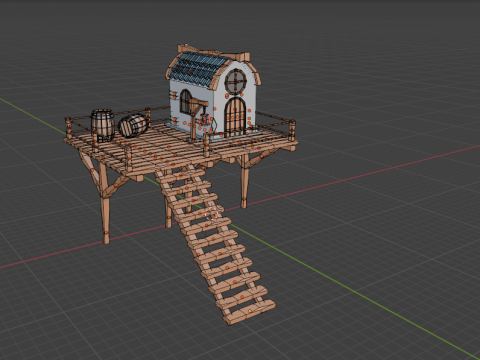Select the upright barrel on the platform
Image resolution: width=480 pixels, height=360 pixels.
tap(103, 126)
